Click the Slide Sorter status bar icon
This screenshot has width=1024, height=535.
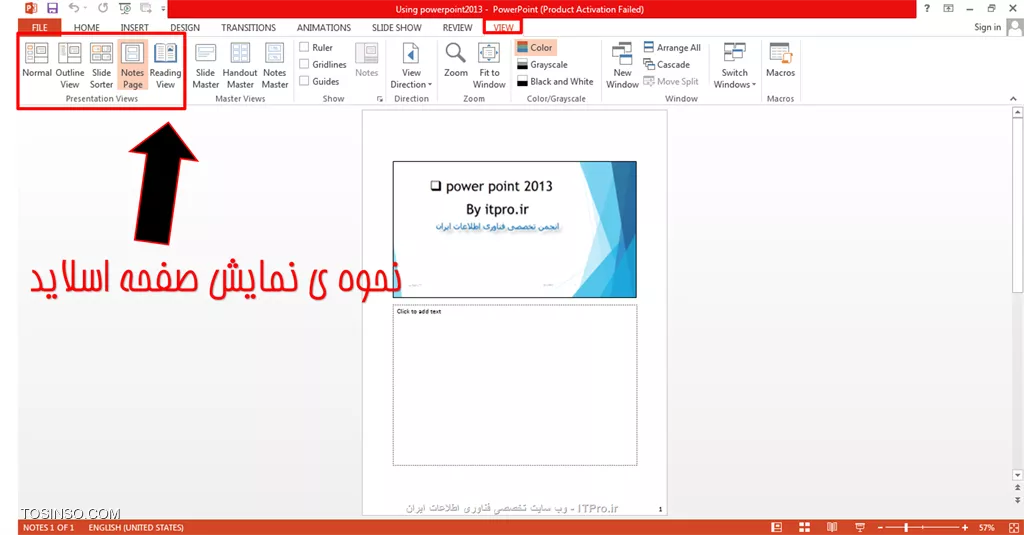click(805, 527)
